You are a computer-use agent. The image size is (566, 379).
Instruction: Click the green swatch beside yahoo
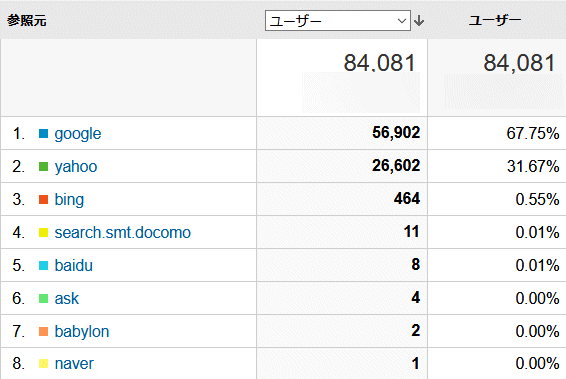coord(43,167)
